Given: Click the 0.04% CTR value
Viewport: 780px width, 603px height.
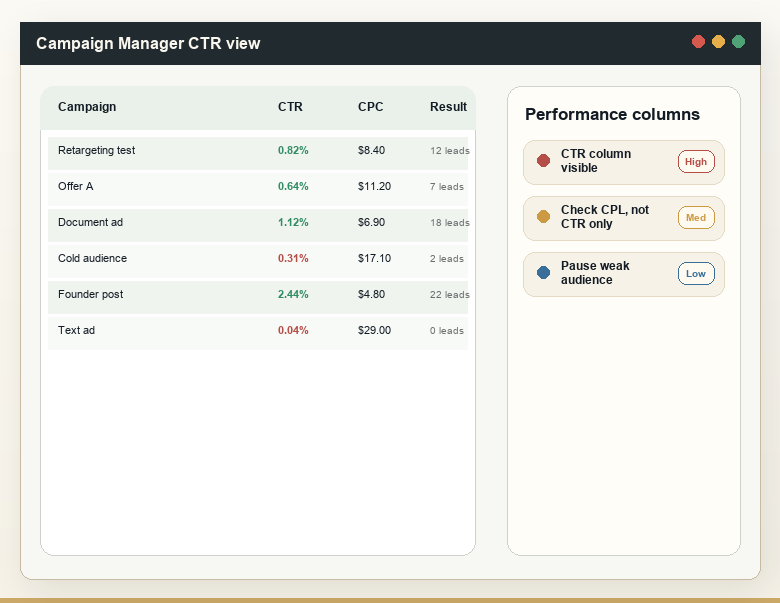Looking at the screenshot, I should 293,330.
